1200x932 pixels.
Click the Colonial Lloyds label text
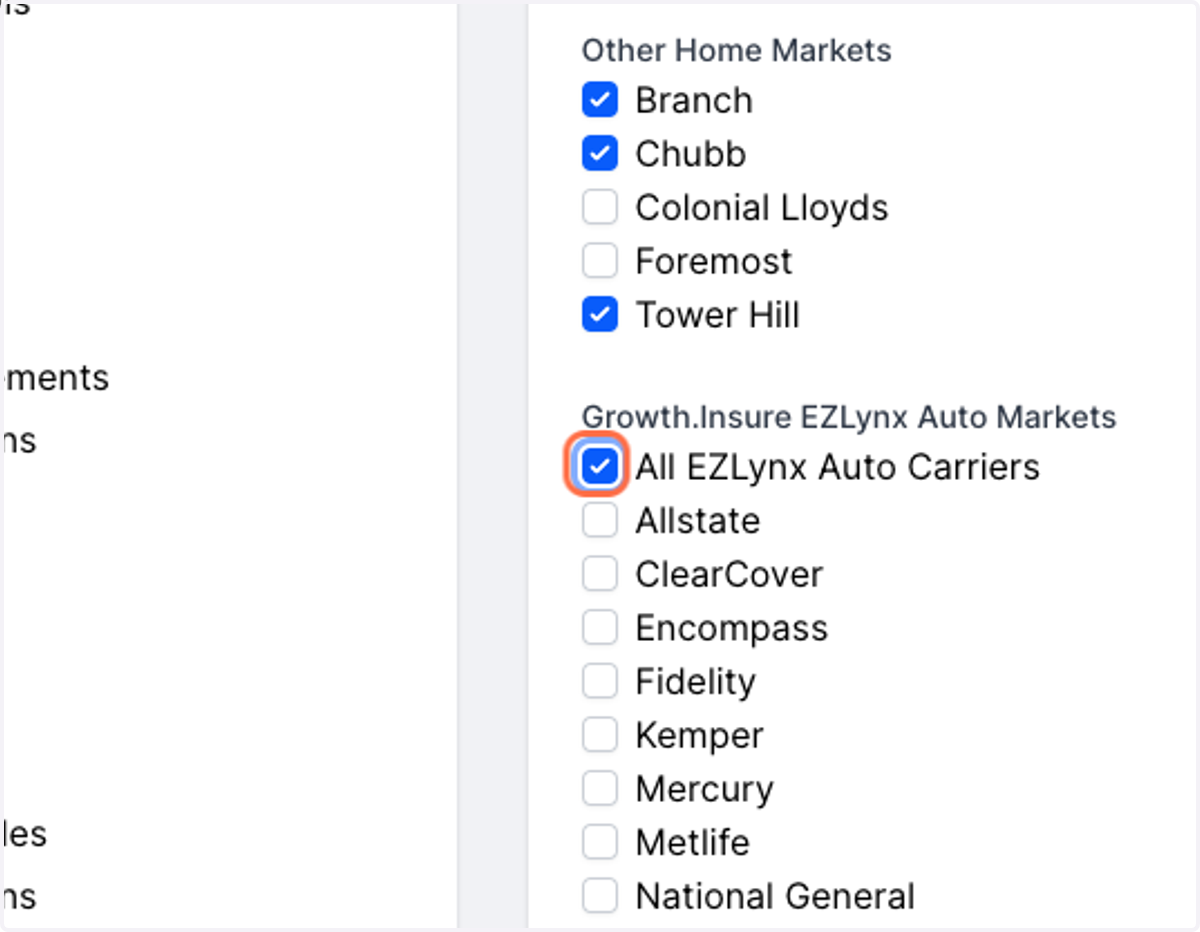point(762,208)
